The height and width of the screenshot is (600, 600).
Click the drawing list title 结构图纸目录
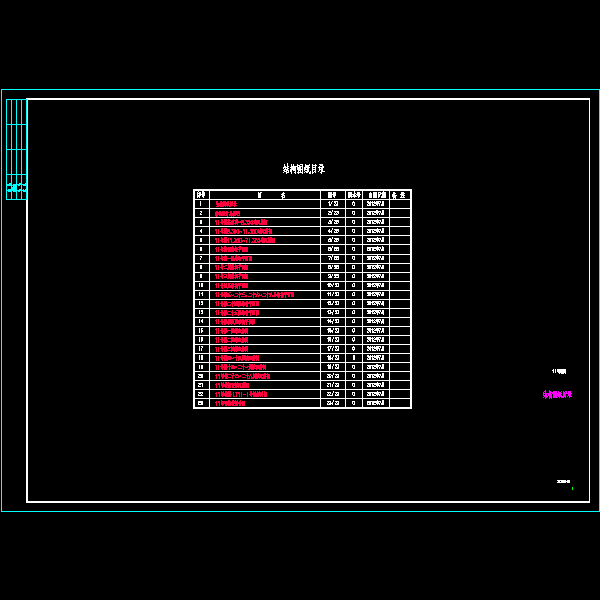(303, 169)
